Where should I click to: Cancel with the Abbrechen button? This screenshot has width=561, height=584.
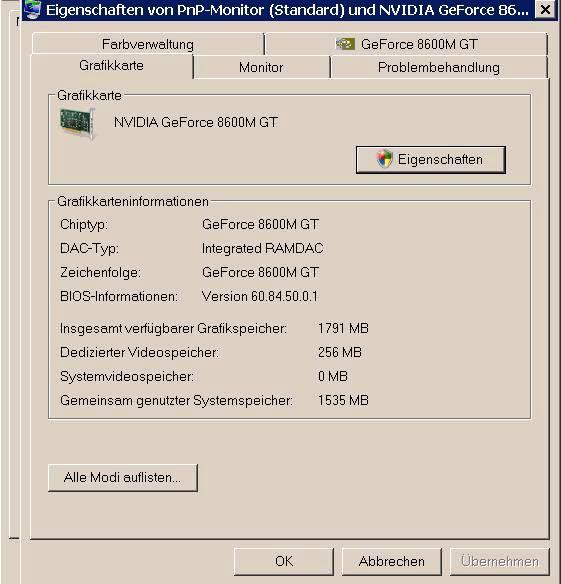coord(392,561)
